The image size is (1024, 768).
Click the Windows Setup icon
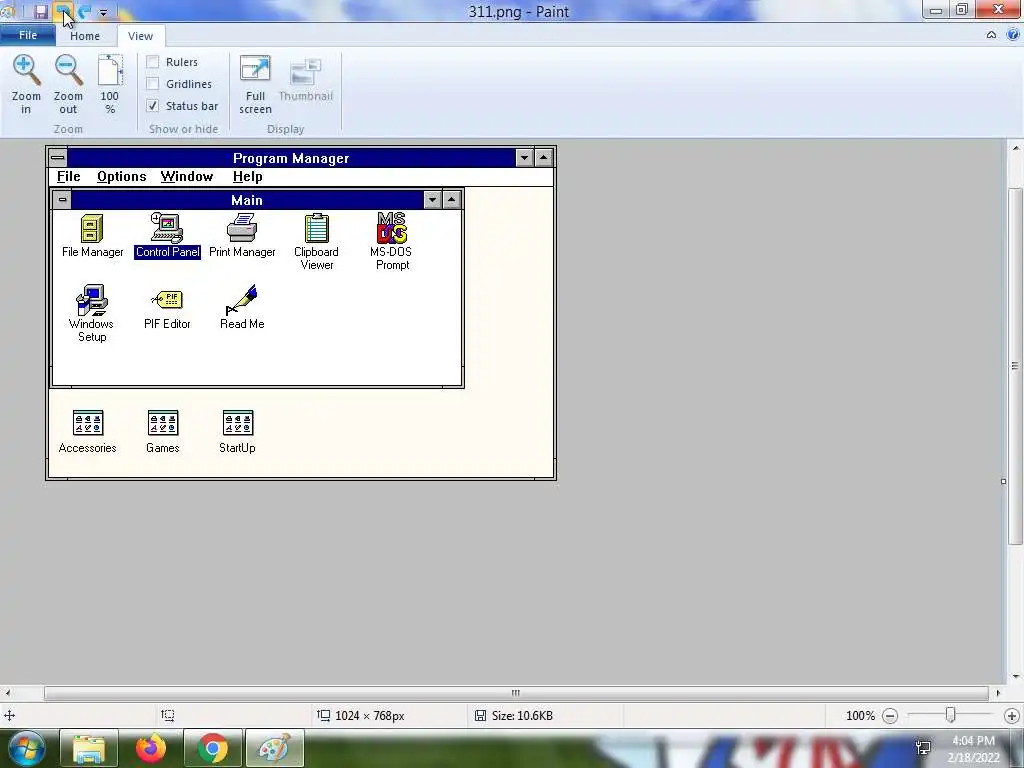click(91, 300)
